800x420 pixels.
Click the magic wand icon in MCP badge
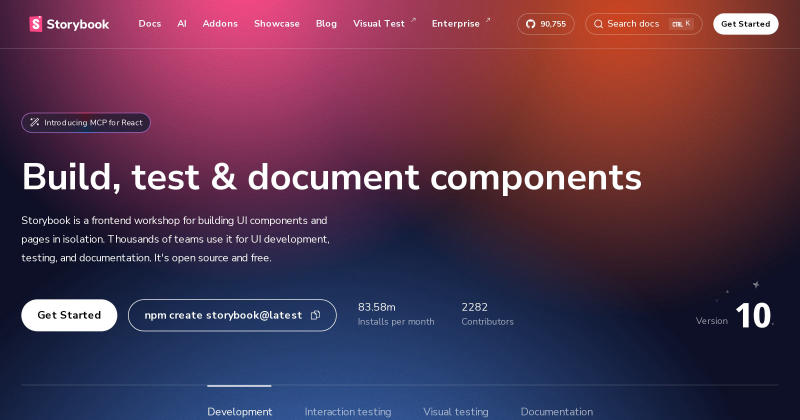tap(35, 122)
